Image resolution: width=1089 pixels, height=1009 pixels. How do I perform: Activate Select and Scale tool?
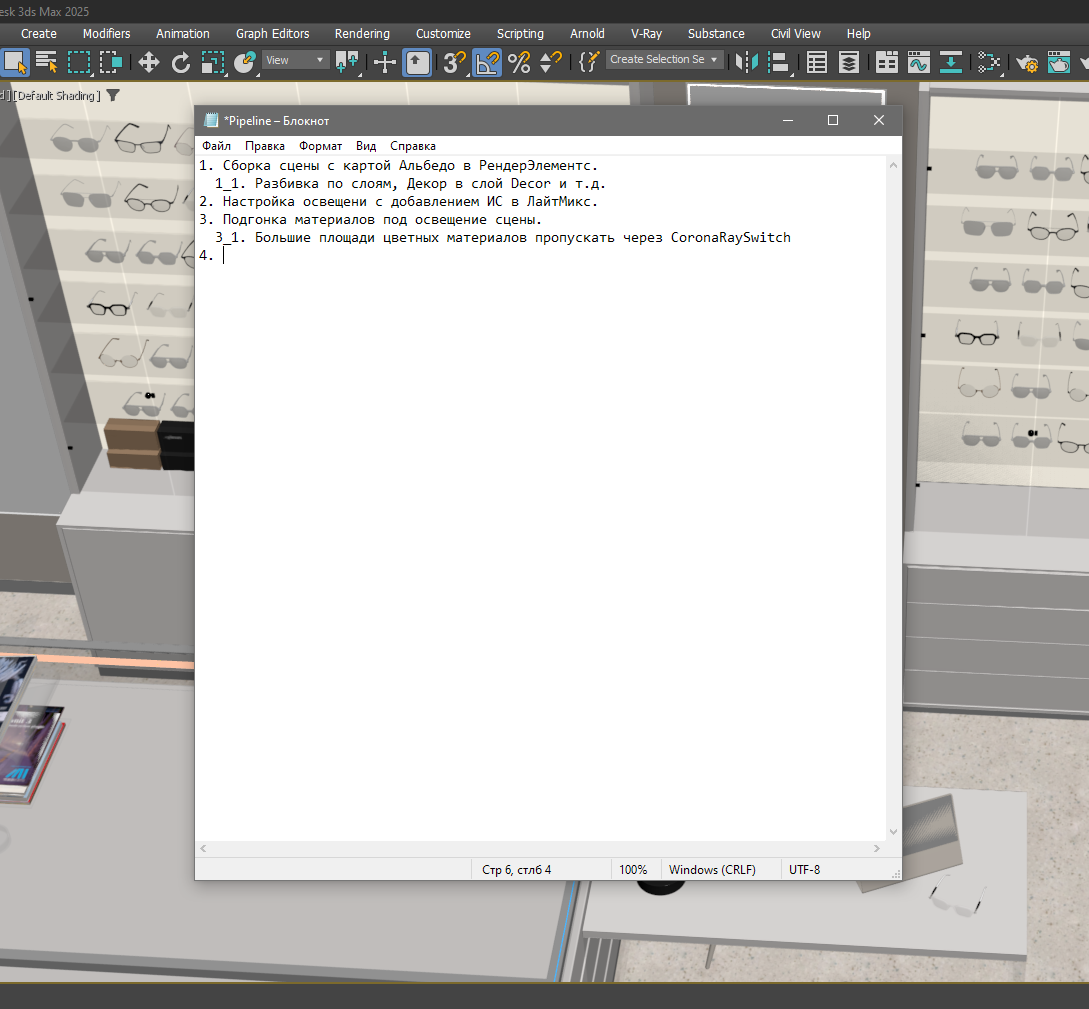tap(213, 62)
